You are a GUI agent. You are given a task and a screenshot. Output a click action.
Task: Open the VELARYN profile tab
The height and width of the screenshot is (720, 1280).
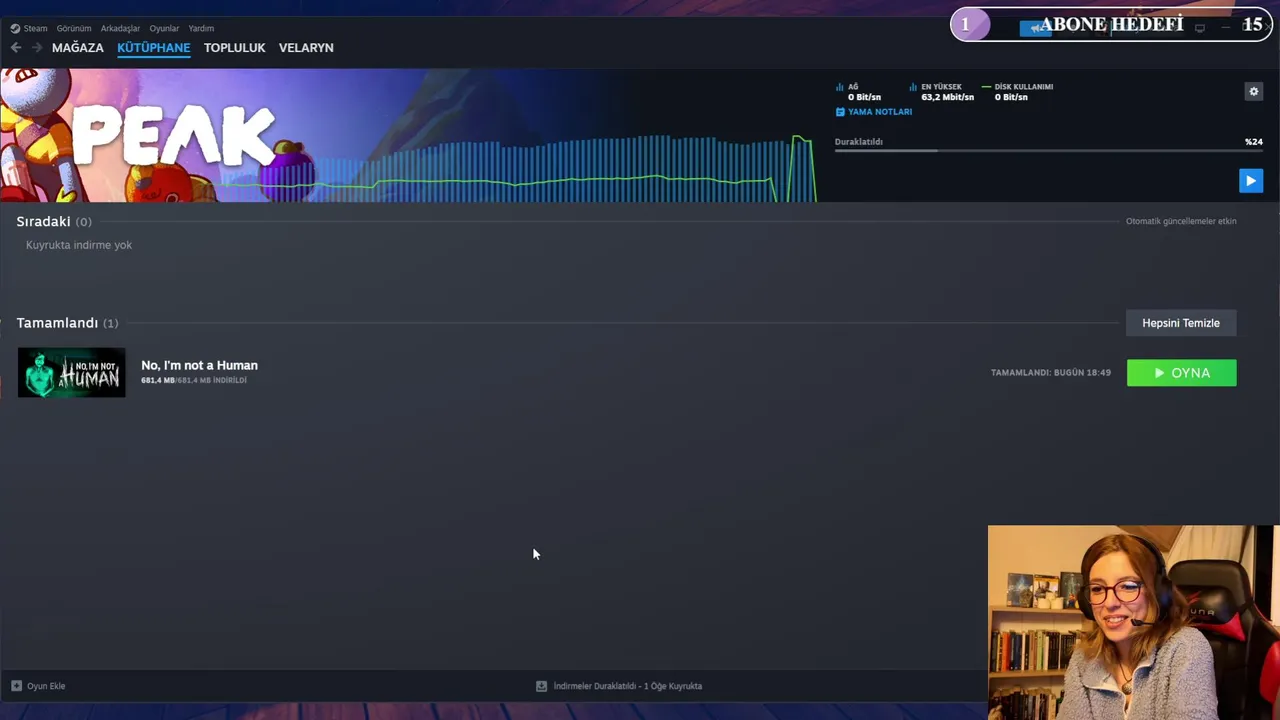click(x=306, y=47)
